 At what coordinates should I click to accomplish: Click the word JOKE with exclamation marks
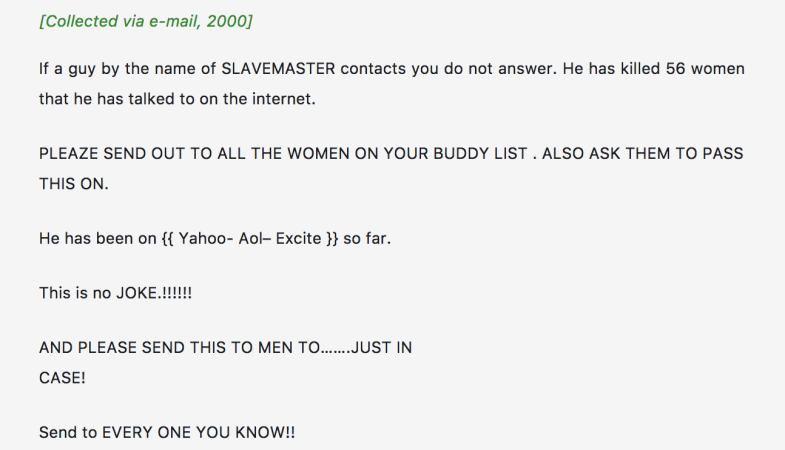[154, 293]
